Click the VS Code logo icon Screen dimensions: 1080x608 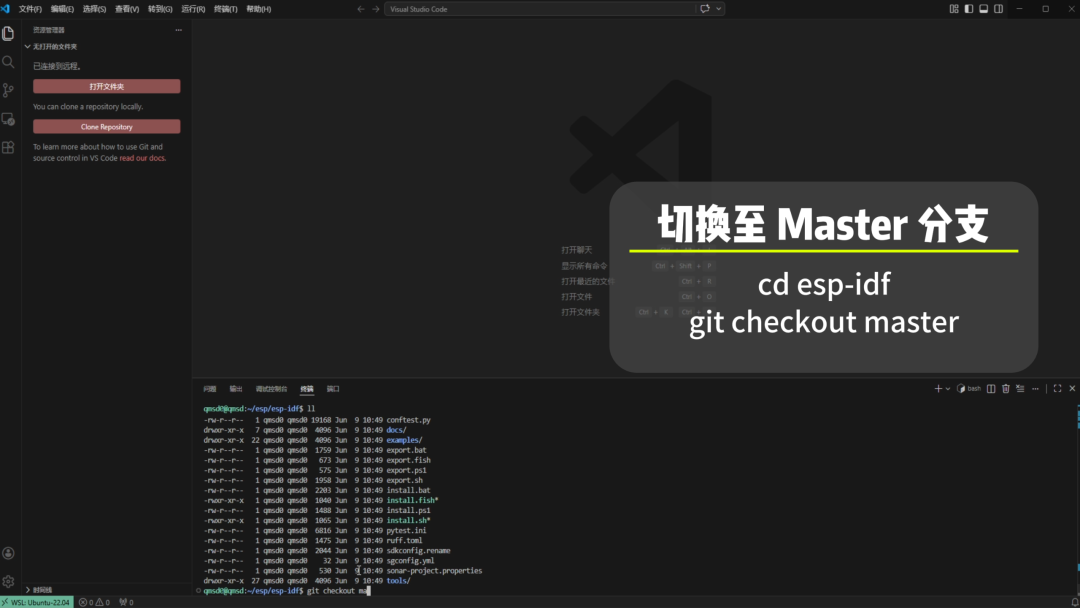[x=6, y=9]
